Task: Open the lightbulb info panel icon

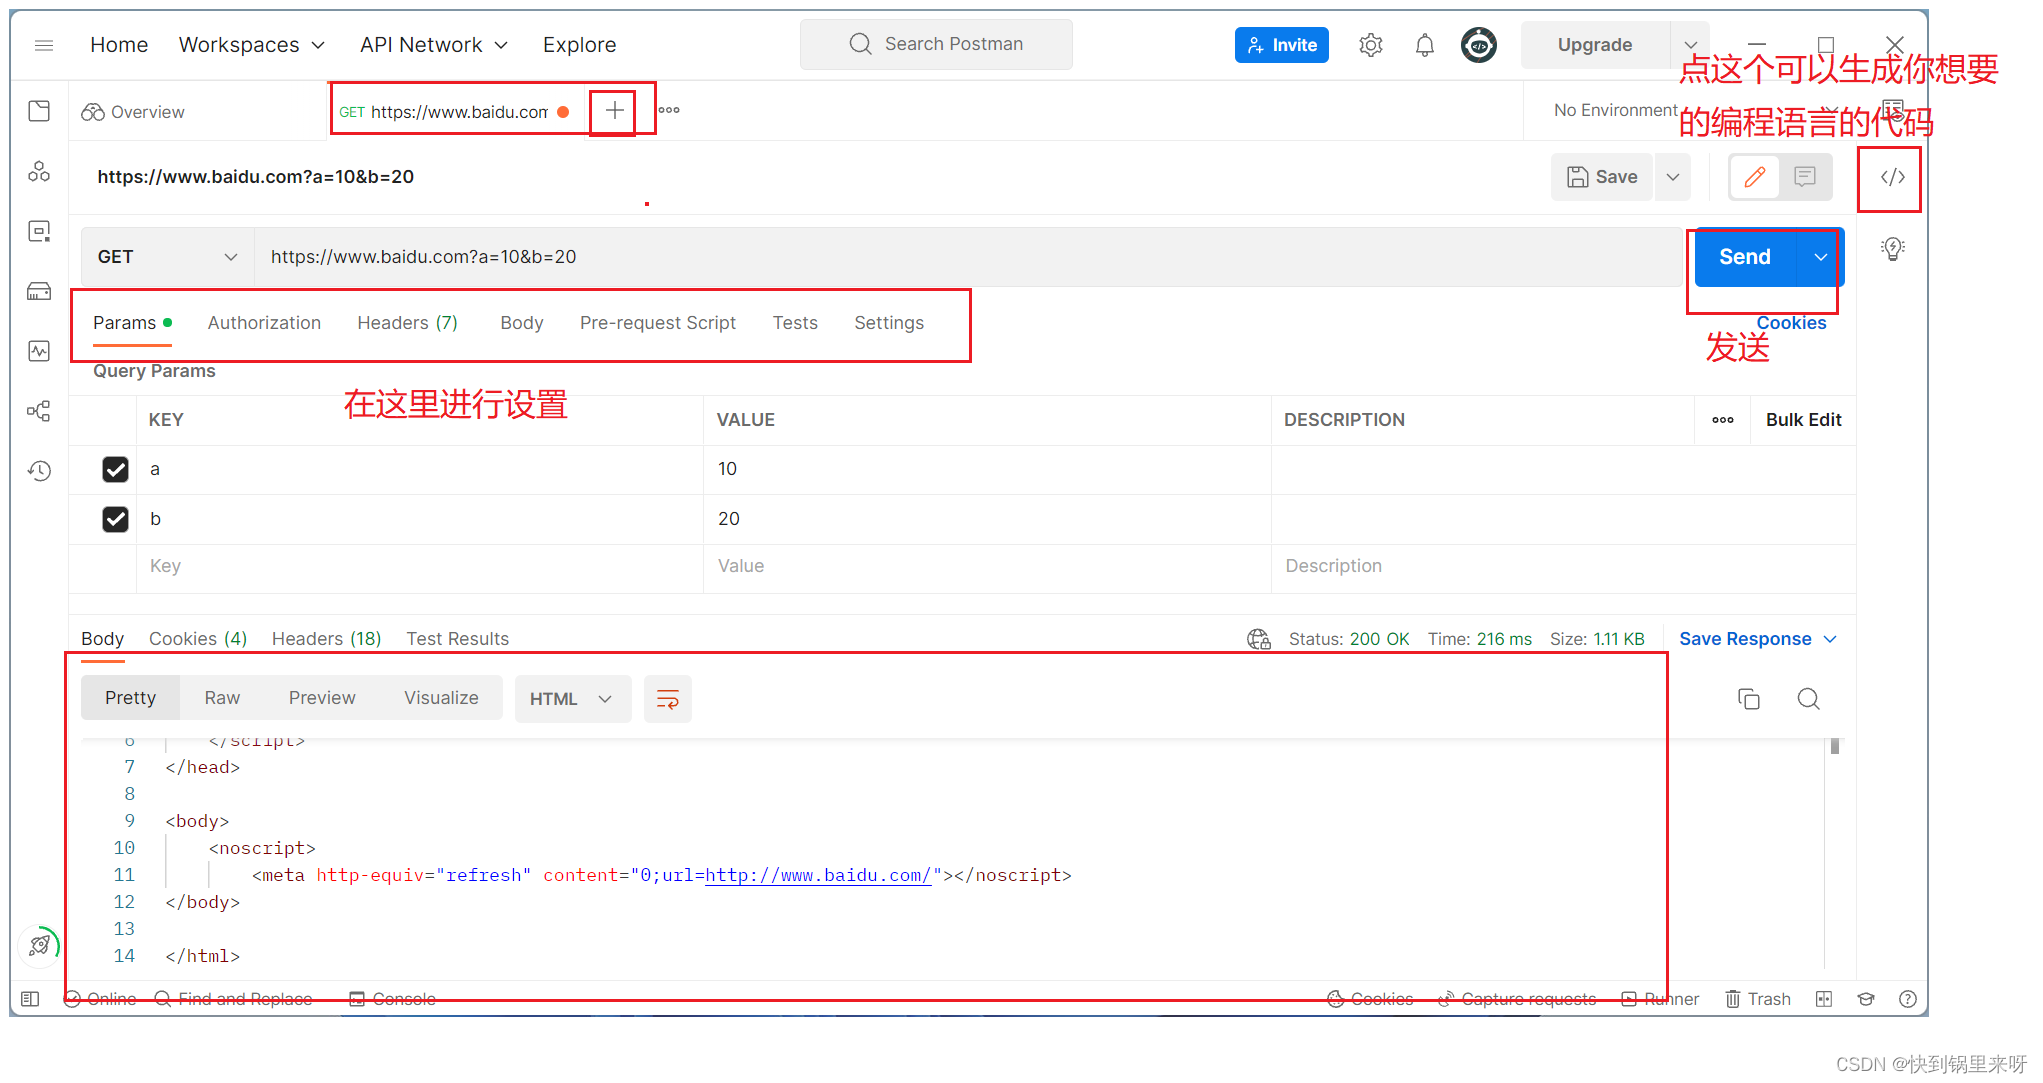Action: point(1892,248)
